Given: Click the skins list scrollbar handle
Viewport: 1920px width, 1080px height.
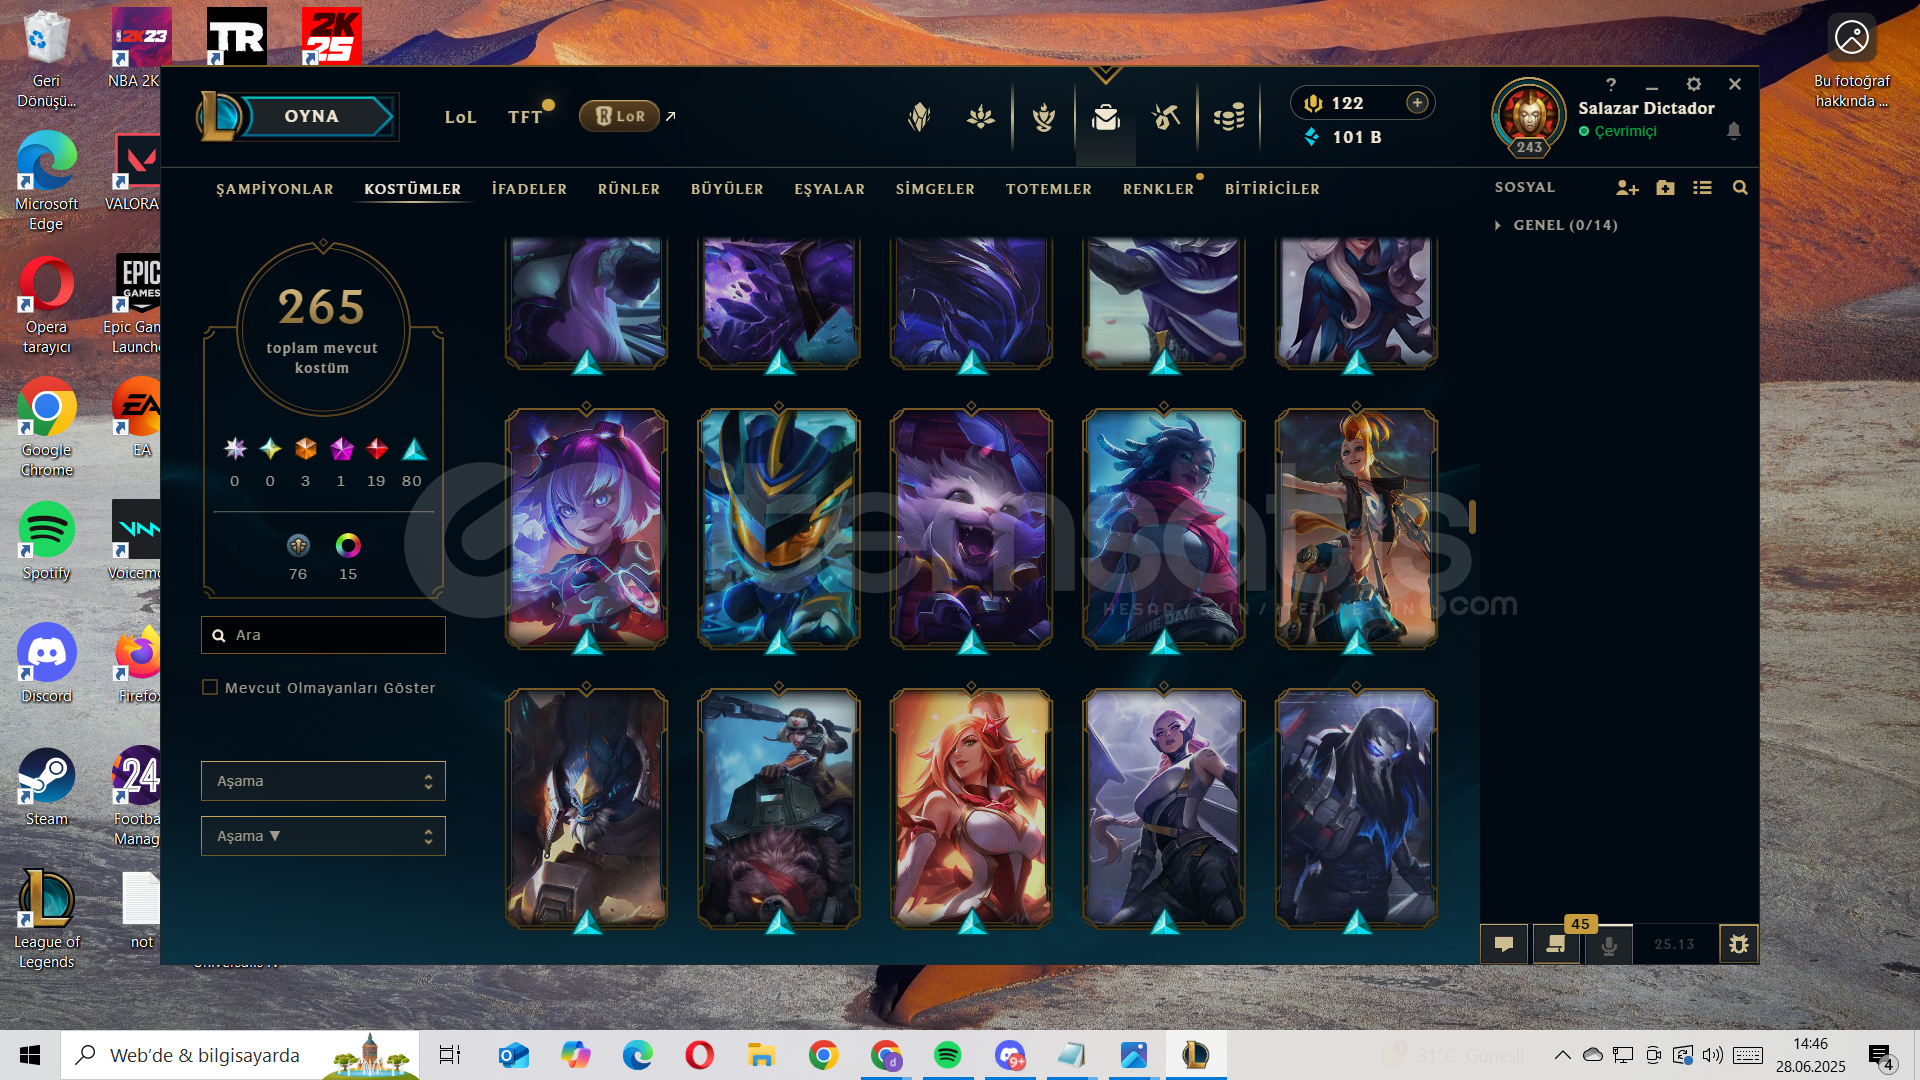Looking at the screenshot, I should click(1472, 517).
